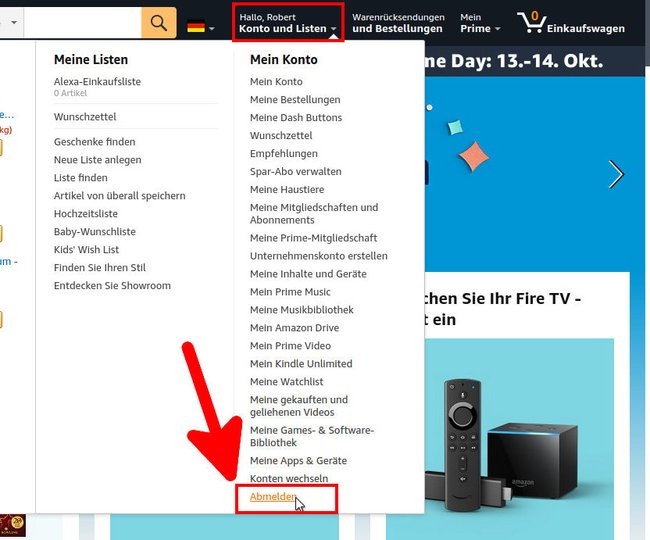Select Meine Games- & Software-Bibliothek
Viewport: 650px width, 540px height.
[x=312, y=436]
